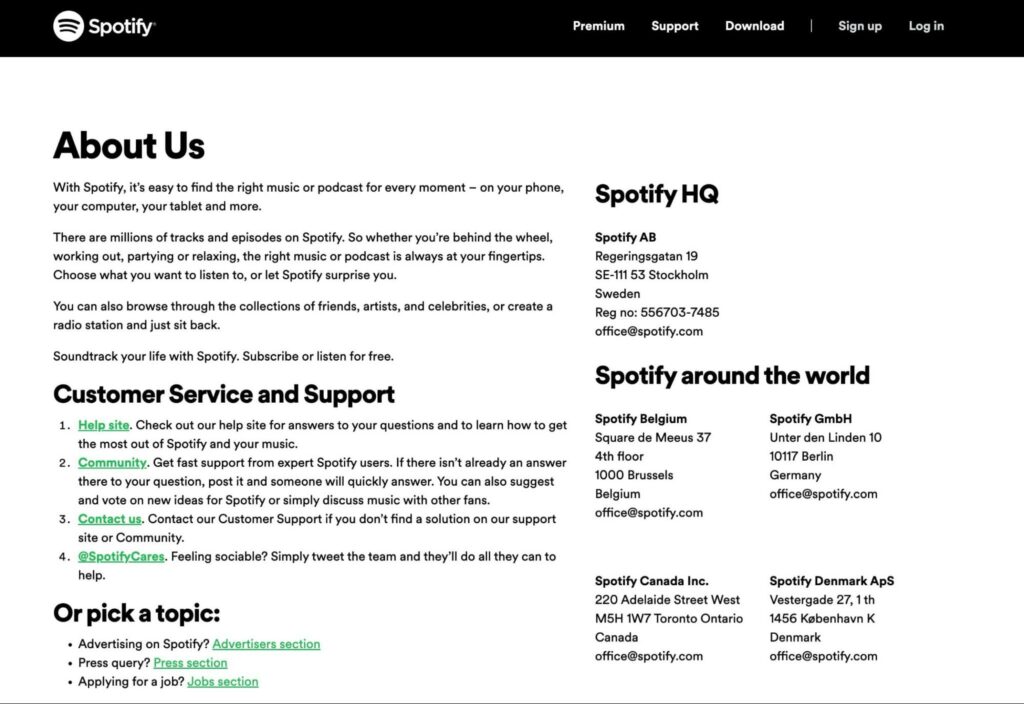The width and height of the screenshot is (1024, 704).
Task: Open the Advertisers section link
Action: pyautogui.click(x=266, y=644)
